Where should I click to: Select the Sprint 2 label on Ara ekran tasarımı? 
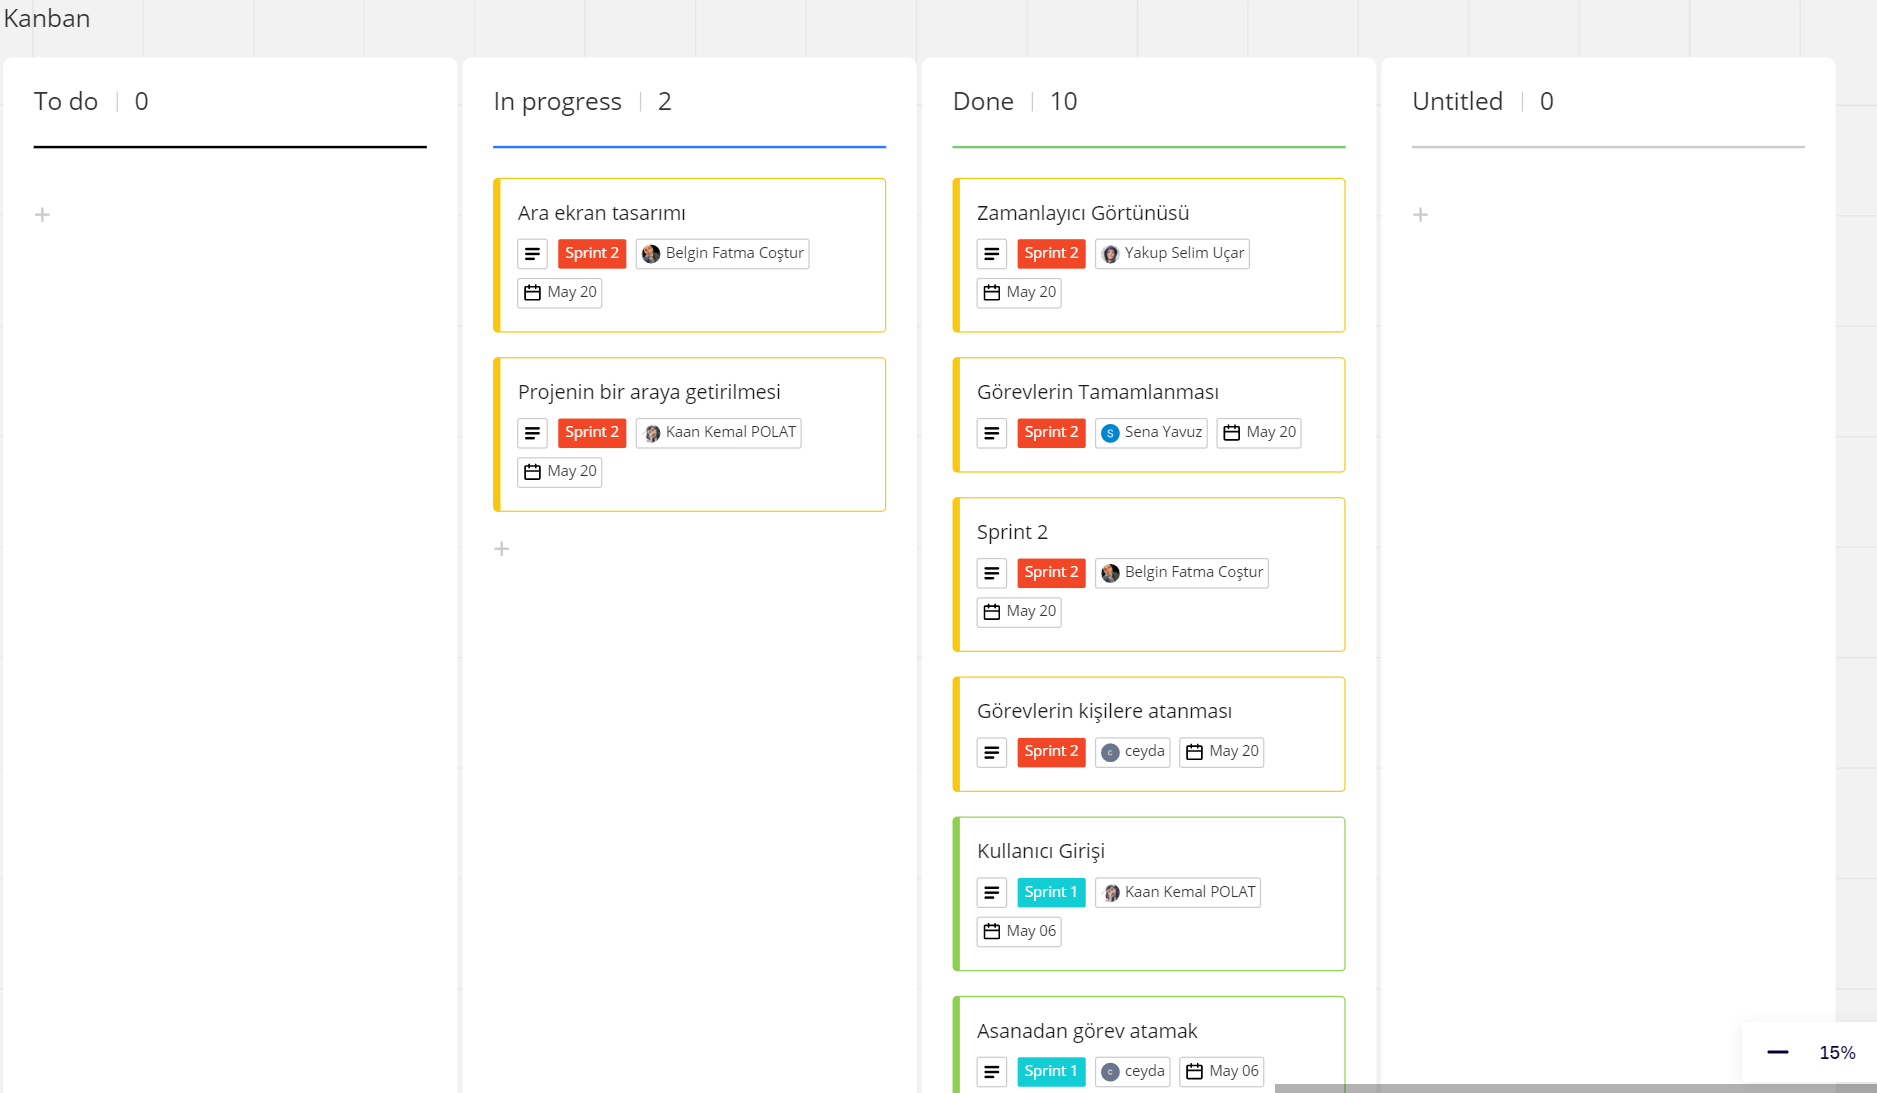[x=591, y=253]
